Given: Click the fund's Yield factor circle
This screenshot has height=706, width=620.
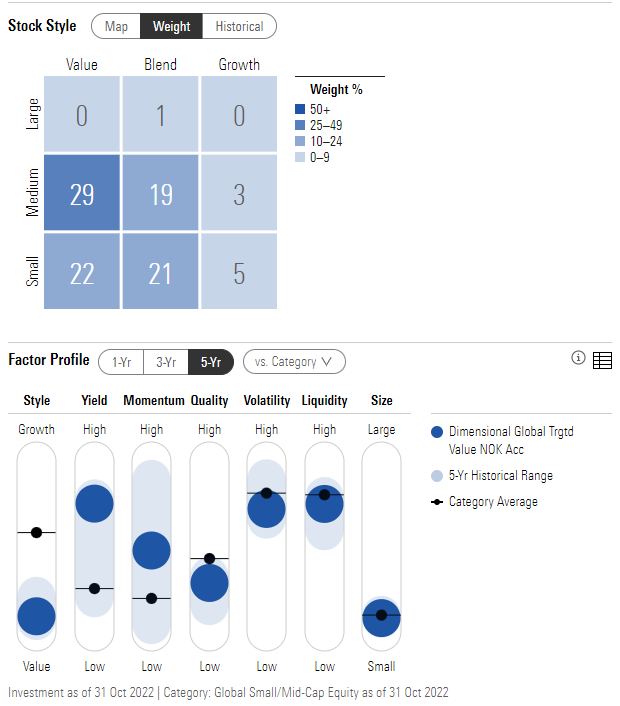Looking at the screenshot, I should click(x=95, y=503).
